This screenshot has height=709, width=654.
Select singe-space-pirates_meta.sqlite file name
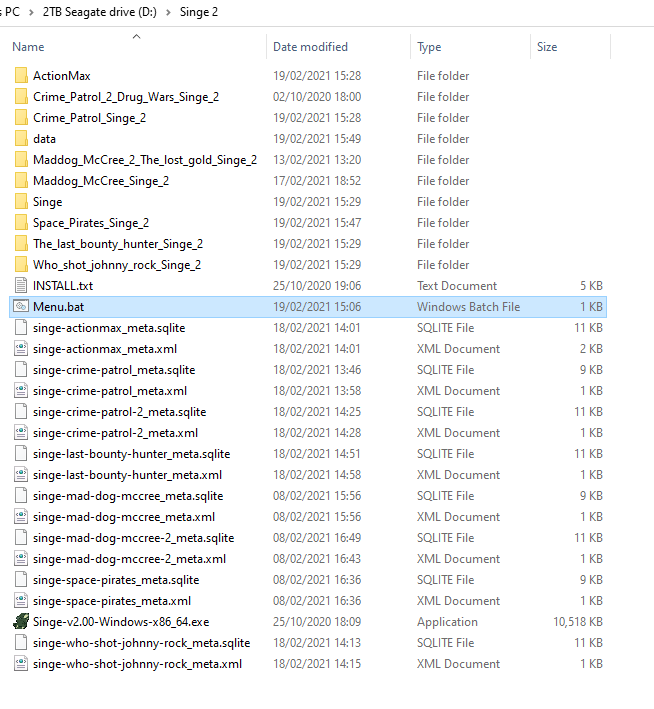click(x=116, y=580)
